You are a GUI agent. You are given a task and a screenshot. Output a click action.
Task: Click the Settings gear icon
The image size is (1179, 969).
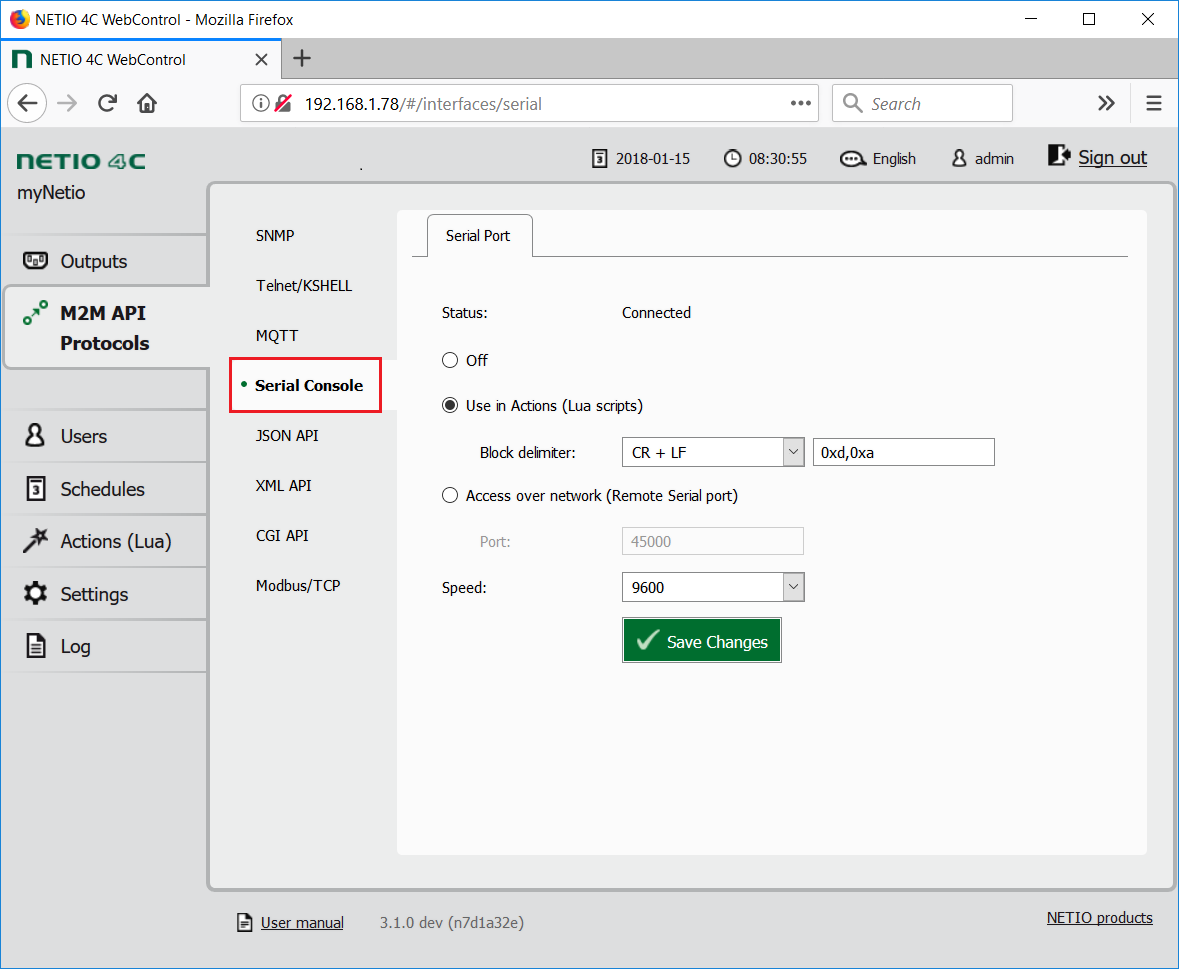pos(35,593)
